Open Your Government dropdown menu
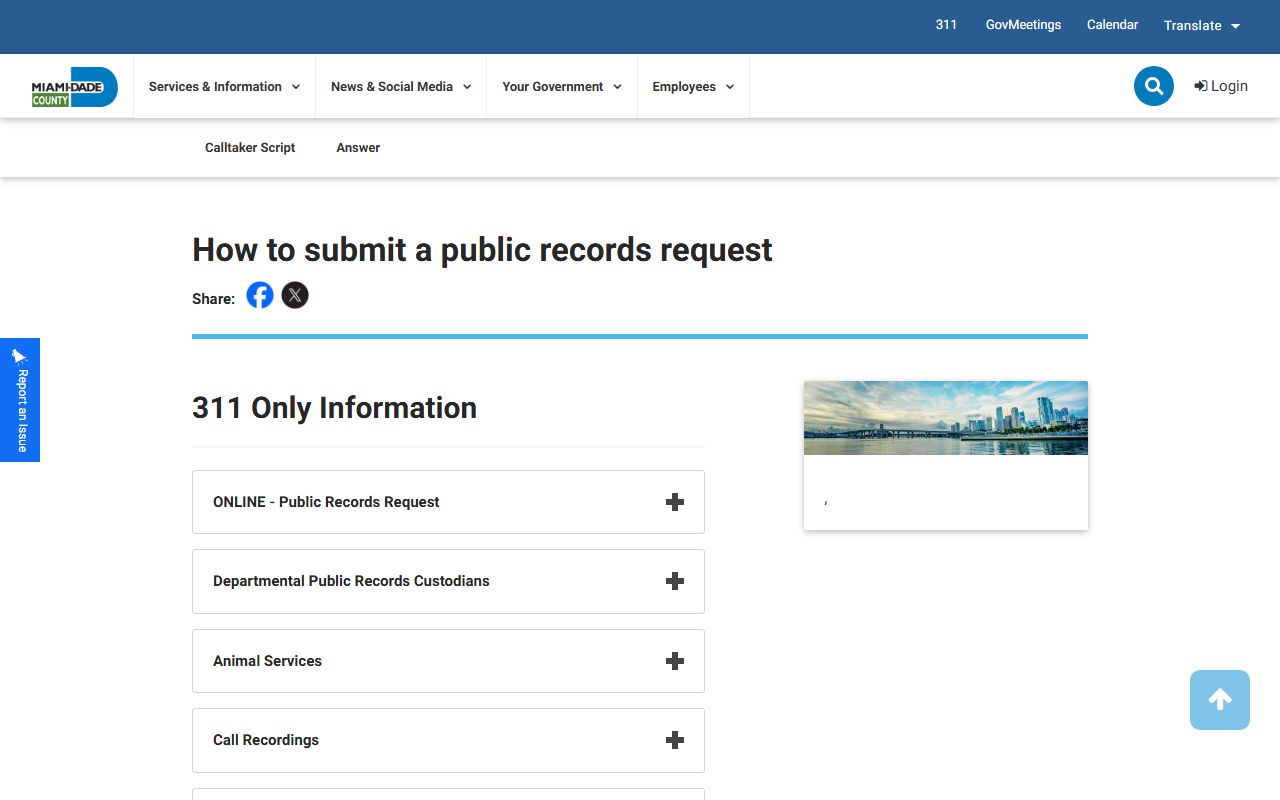This screenshot has width=1280, height=800. pyautogui.click(x=562, y=87)
